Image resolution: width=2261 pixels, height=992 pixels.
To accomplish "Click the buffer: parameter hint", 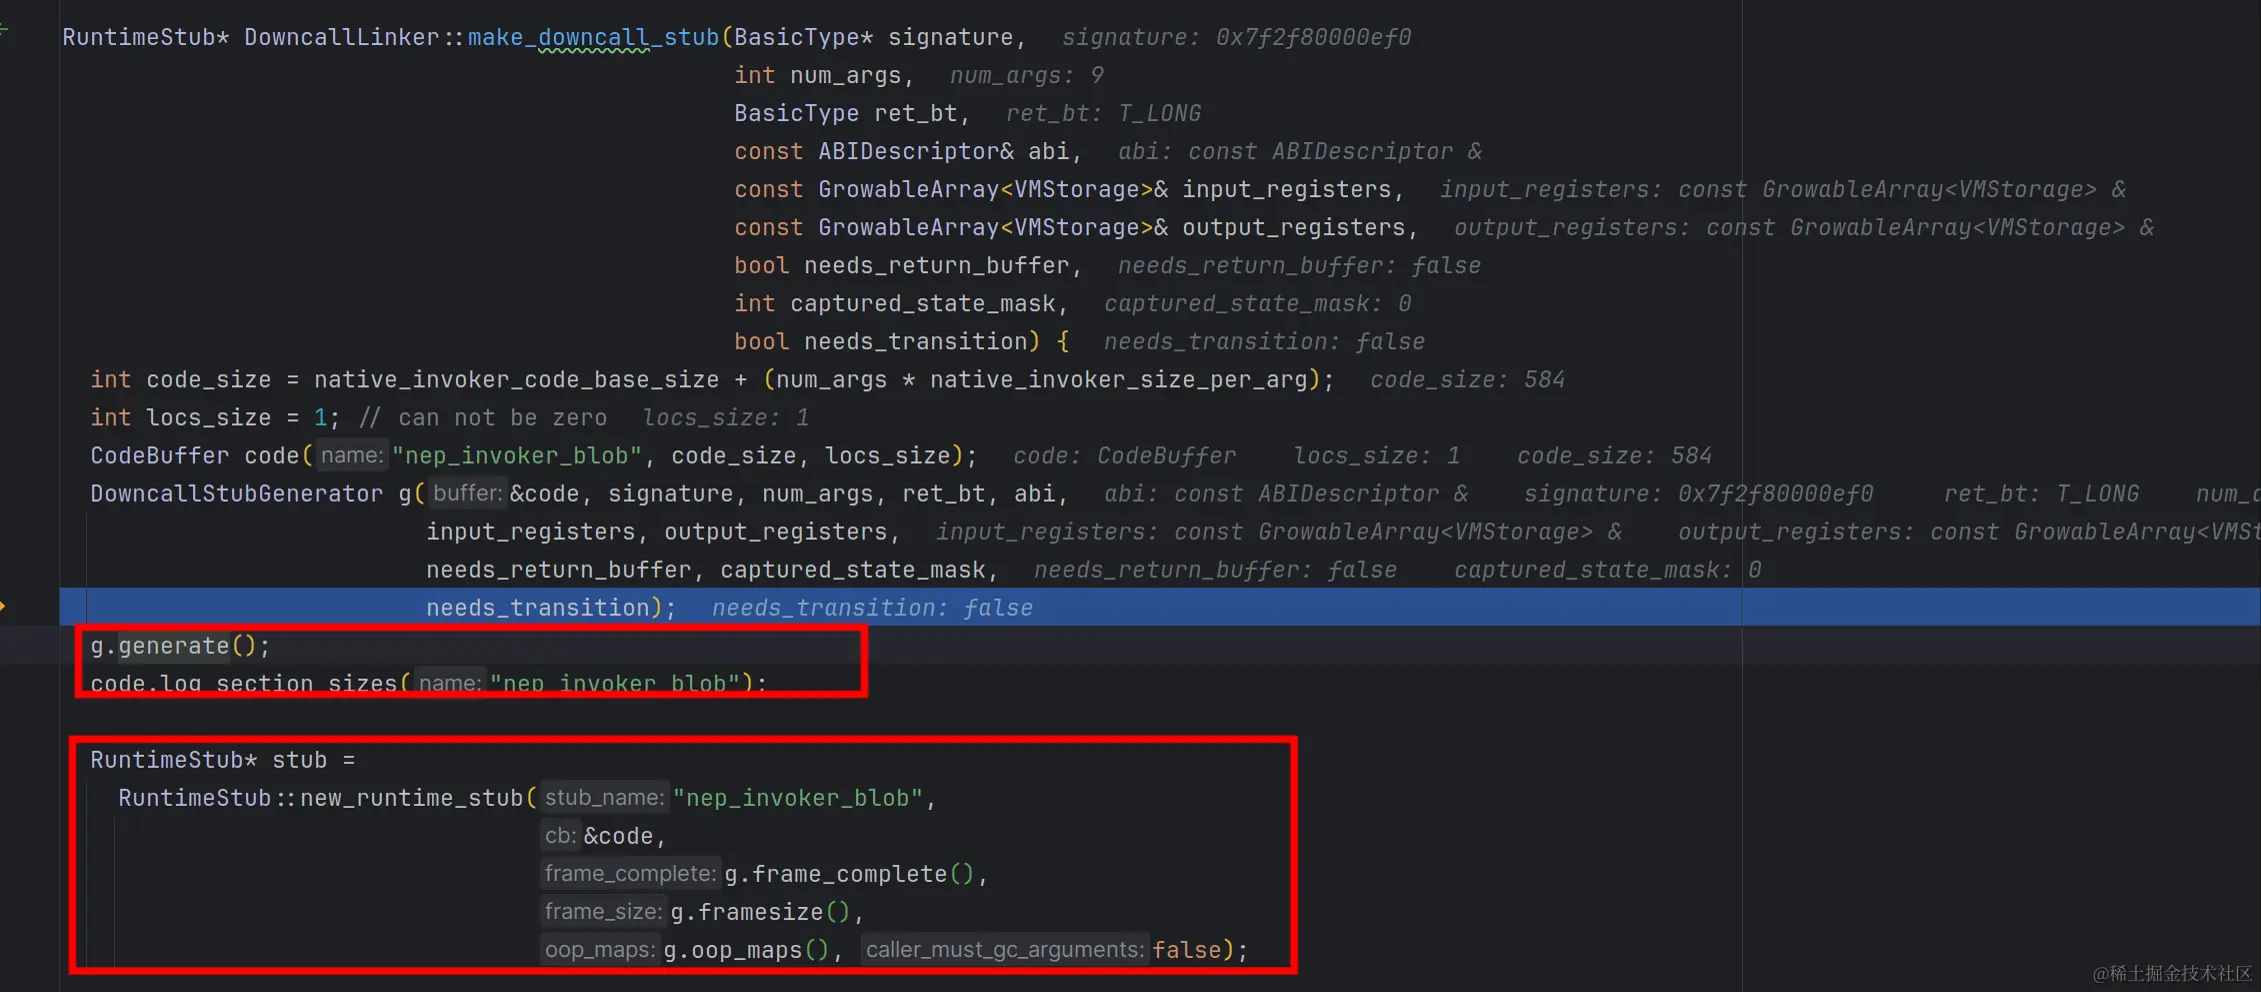I will [467, 493].
